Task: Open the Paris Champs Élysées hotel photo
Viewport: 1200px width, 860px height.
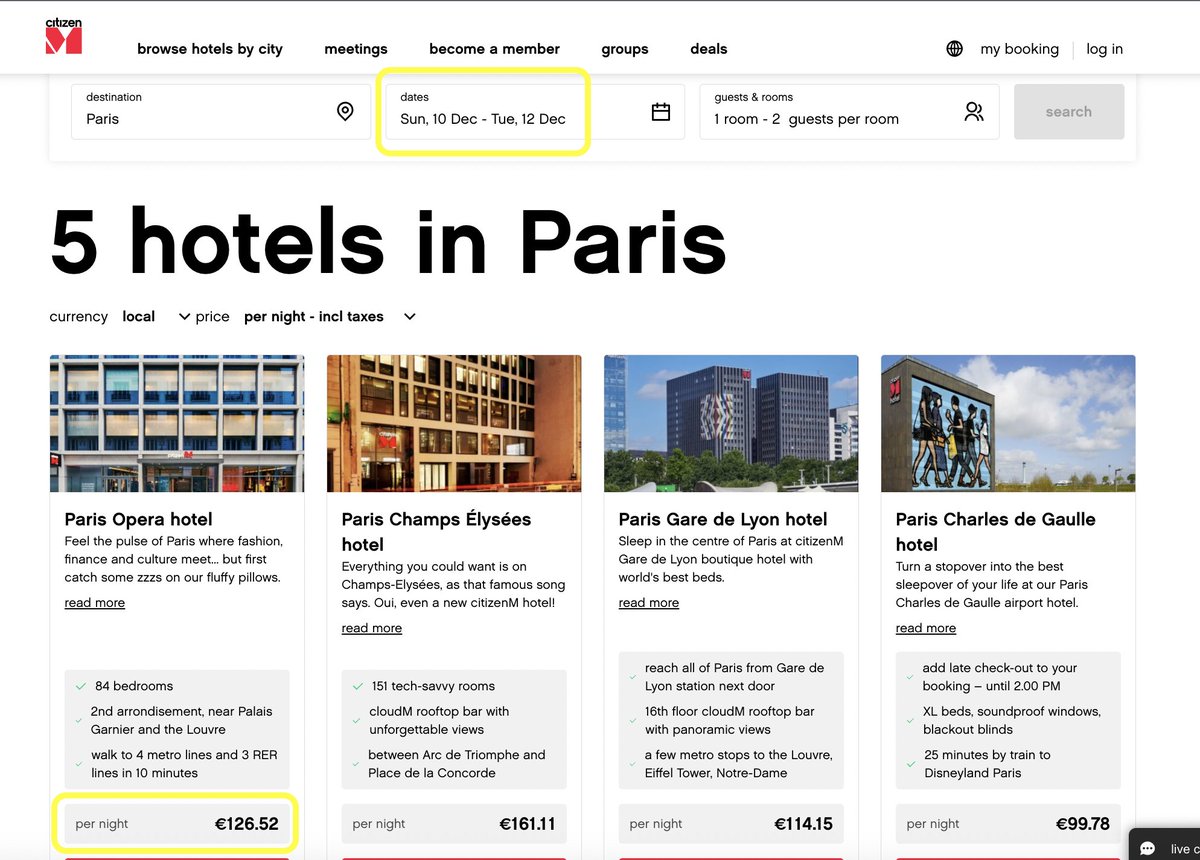Action: click(454, 424)
